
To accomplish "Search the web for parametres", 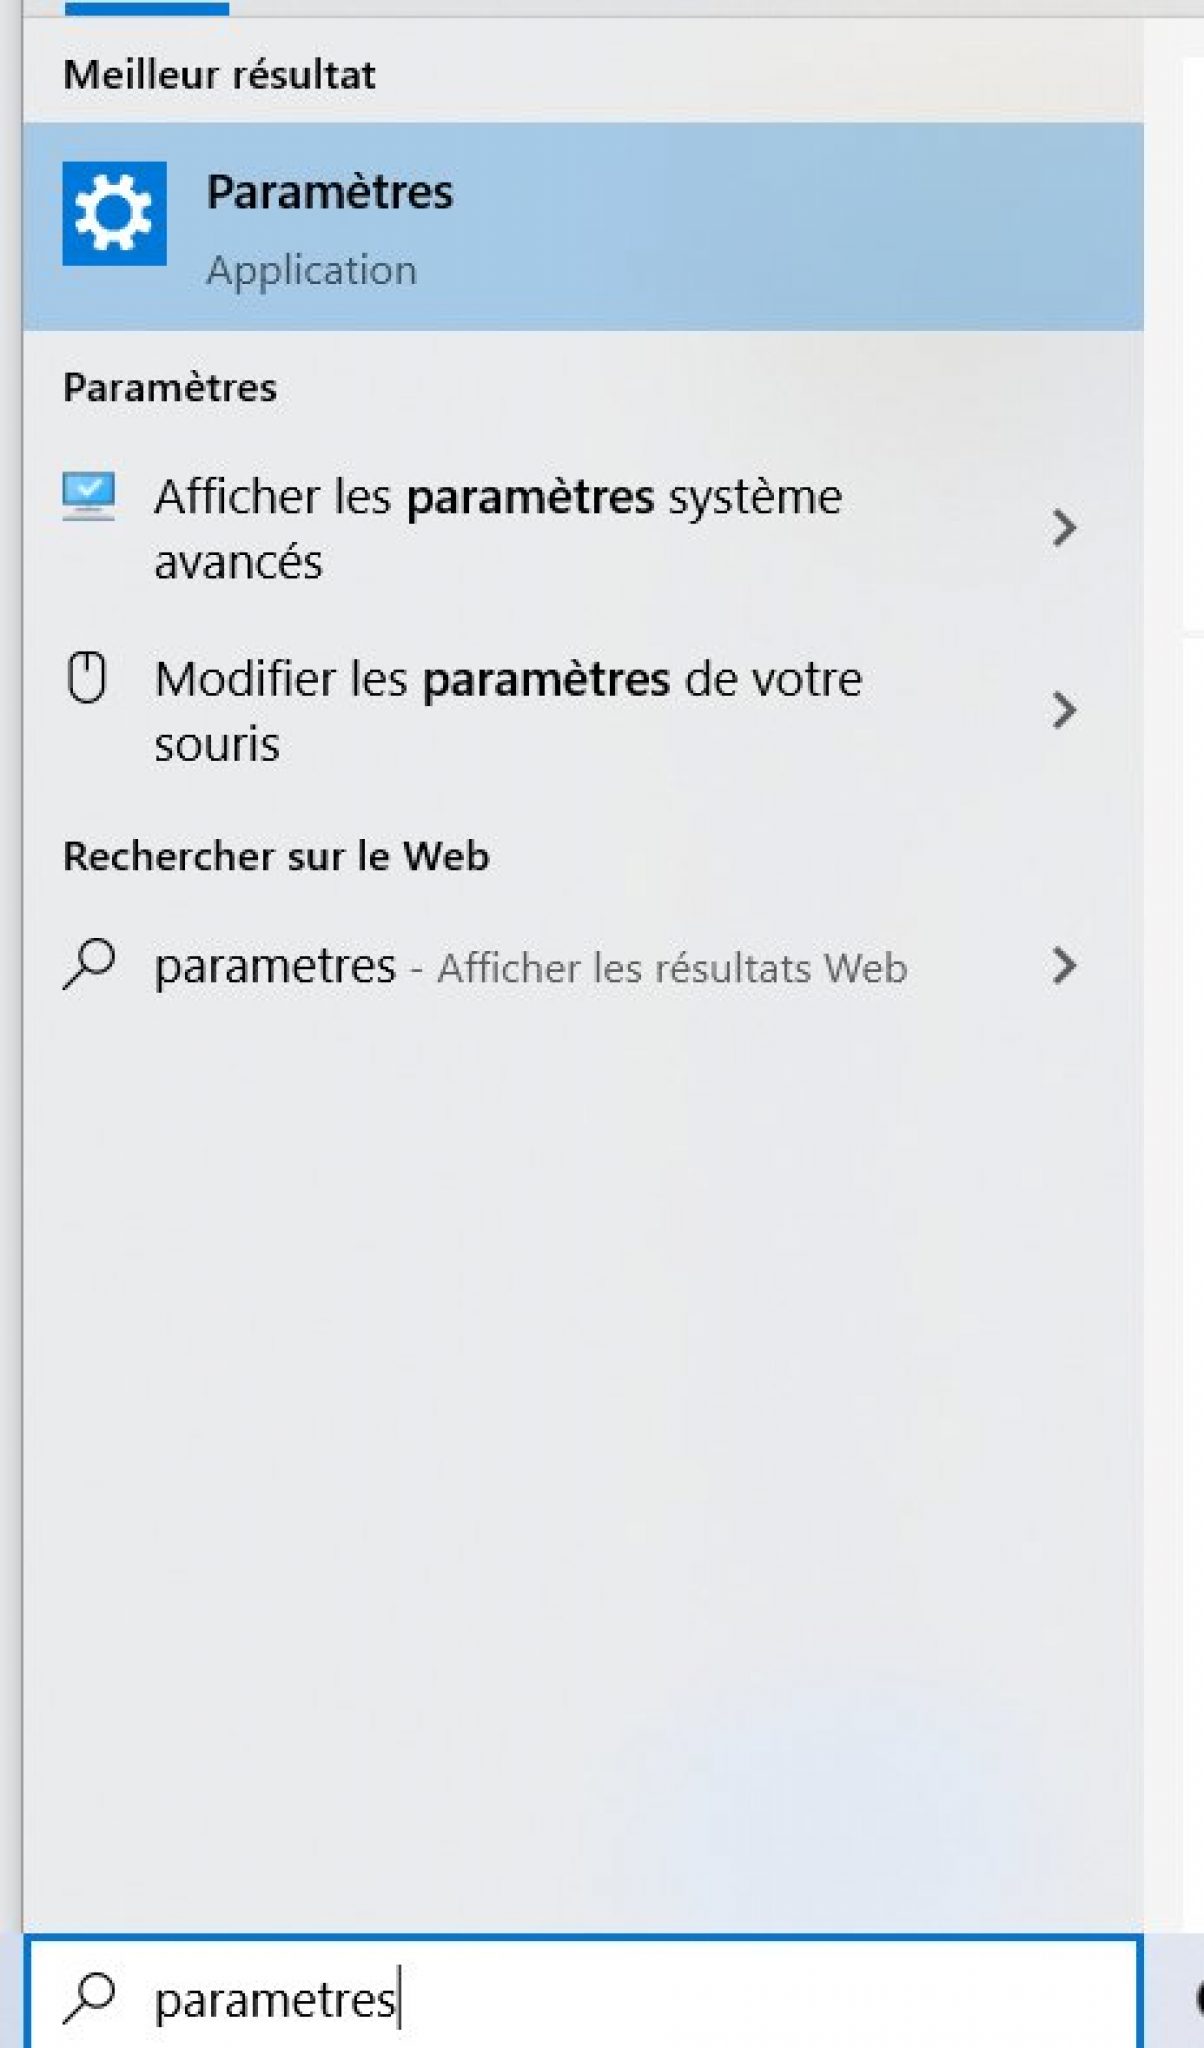I will (530, 966).
